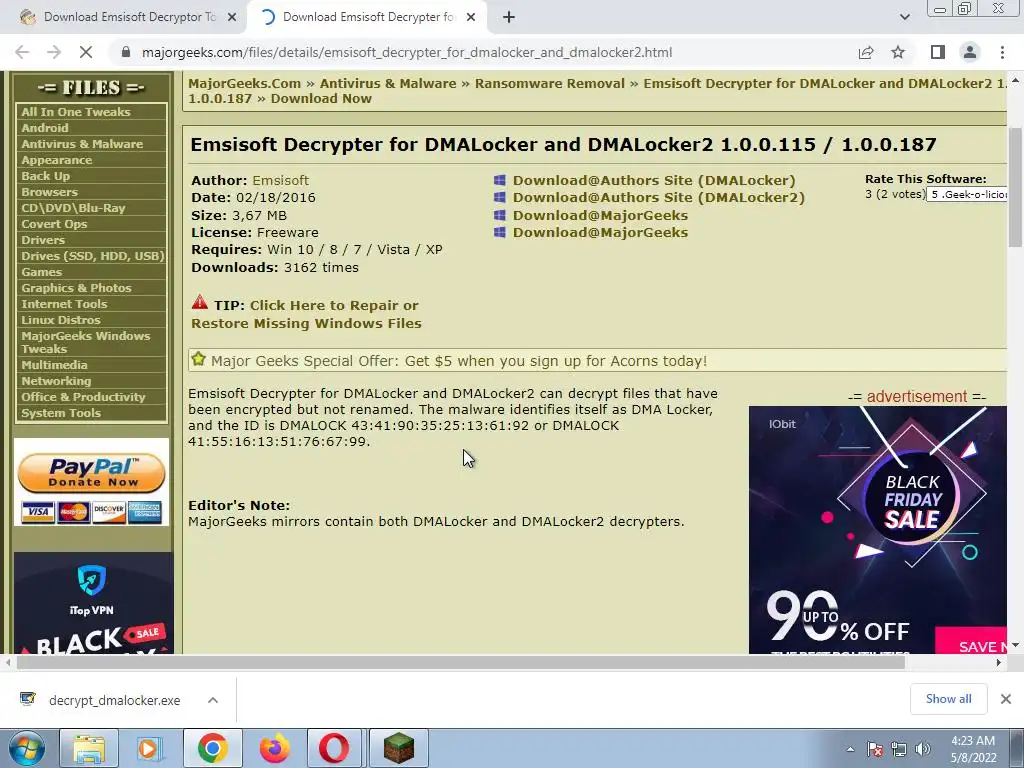Click Repair or Restore Missing Windows Files tip
This screenshot has width=1024, height=768.
pos(306,314)
